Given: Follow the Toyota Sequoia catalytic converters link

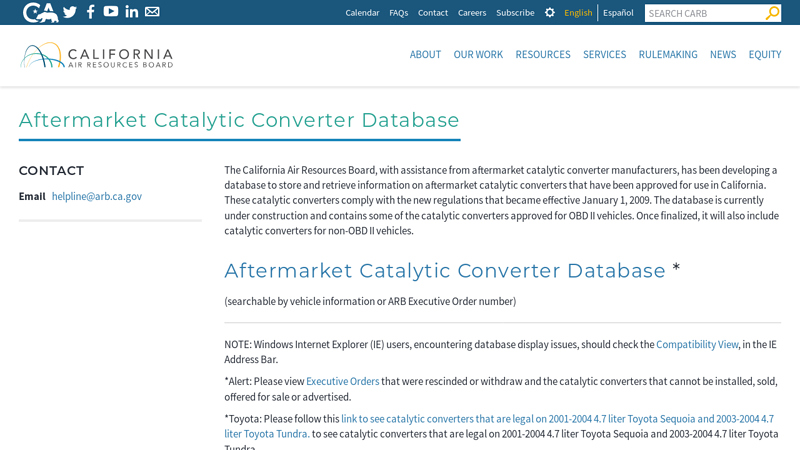Looking at the screenshot, I should click(x=499, y=426).
